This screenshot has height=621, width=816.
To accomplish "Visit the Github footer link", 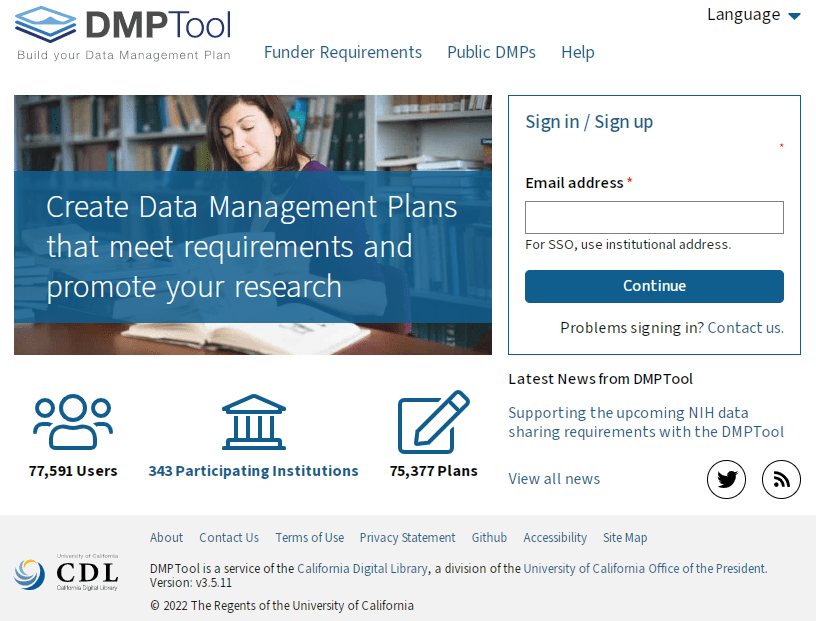I will [489, 537].
